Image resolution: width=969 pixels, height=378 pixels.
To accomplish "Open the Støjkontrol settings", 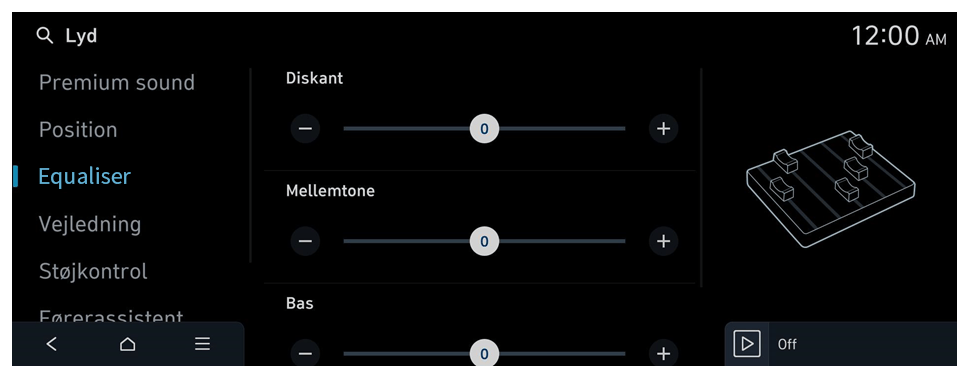I will (93, 271).
